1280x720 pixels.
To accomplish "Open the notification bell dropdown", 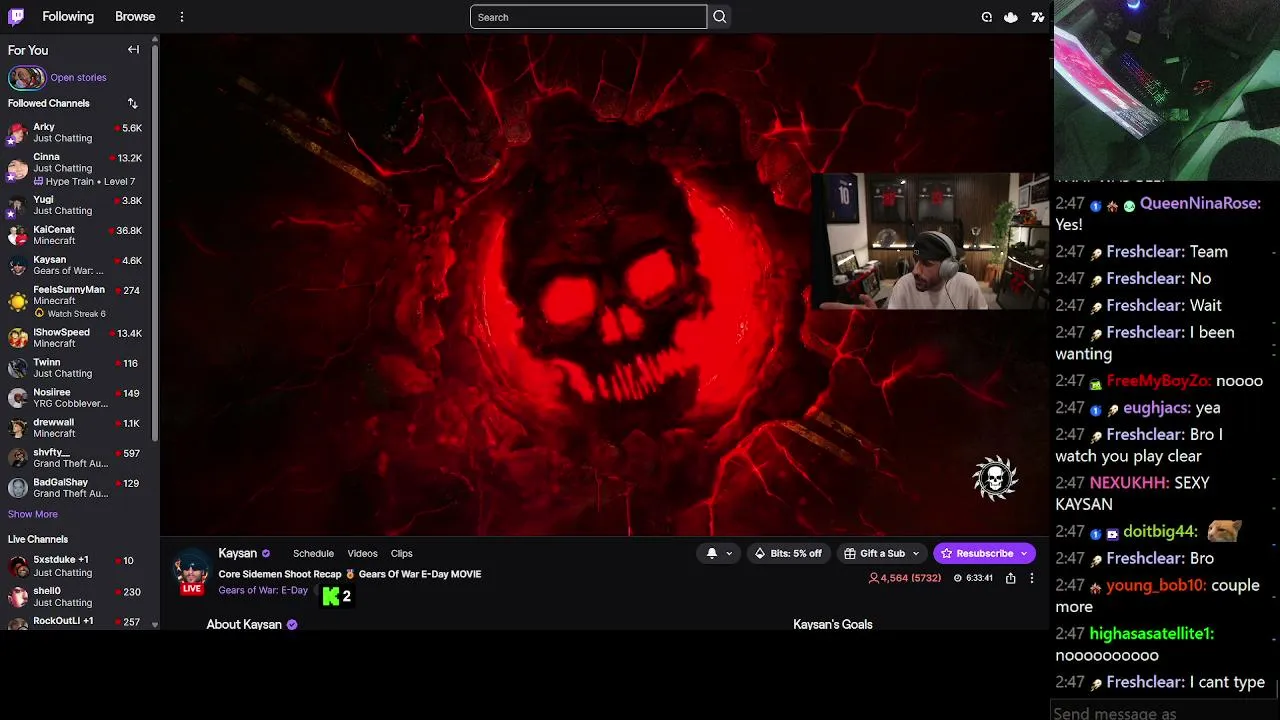I will tap(720, 553).
